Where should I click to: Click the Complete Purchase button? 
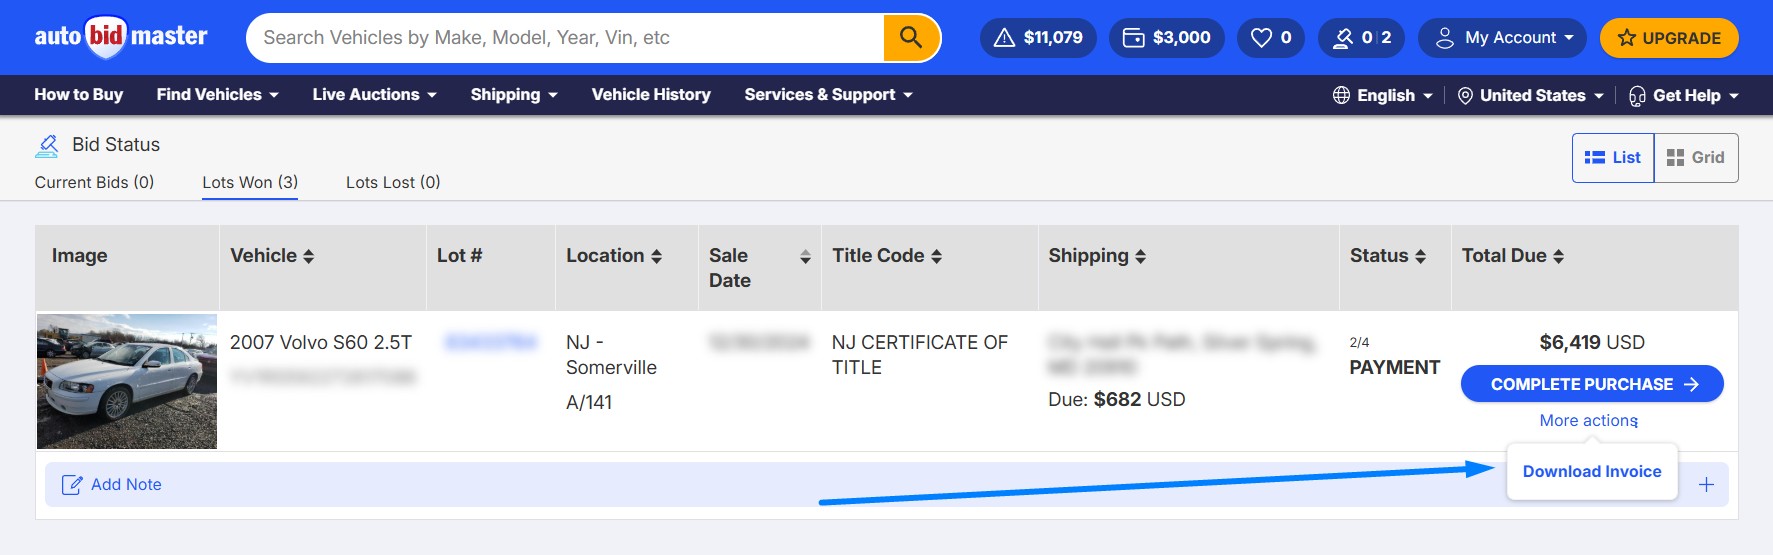click(1592, 384)
